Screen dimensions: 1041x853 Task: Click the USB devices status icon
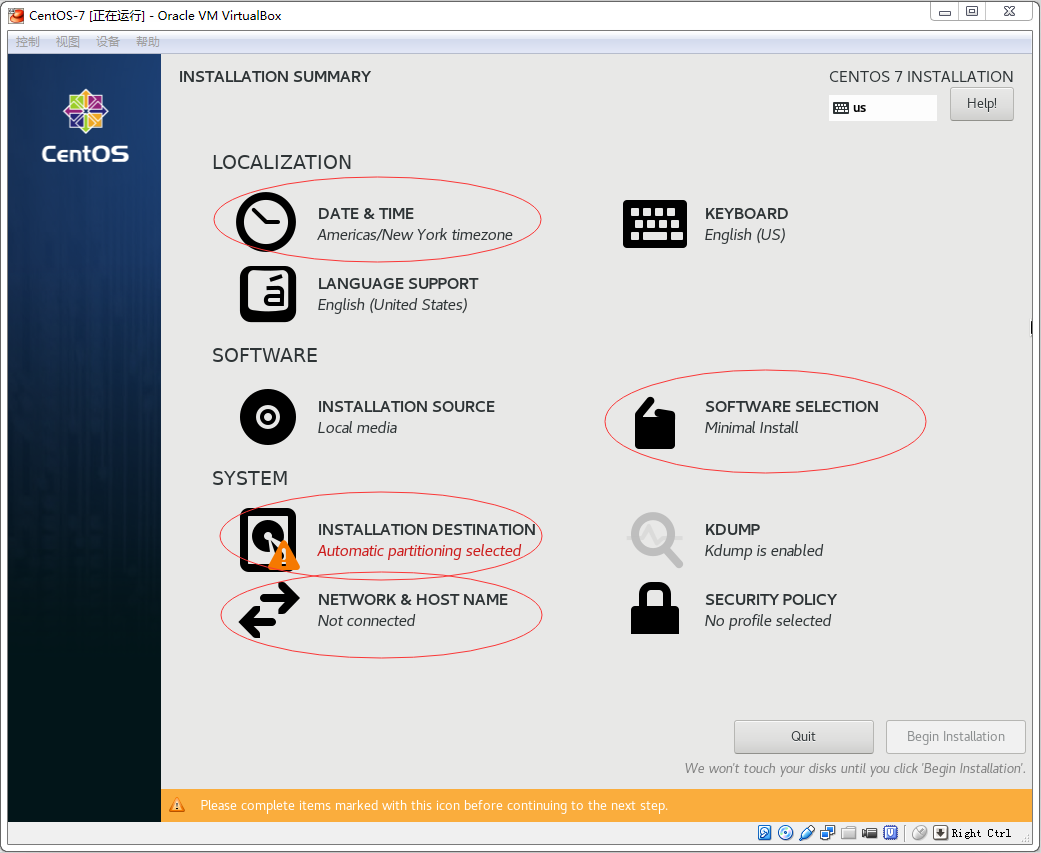[807, 833]
